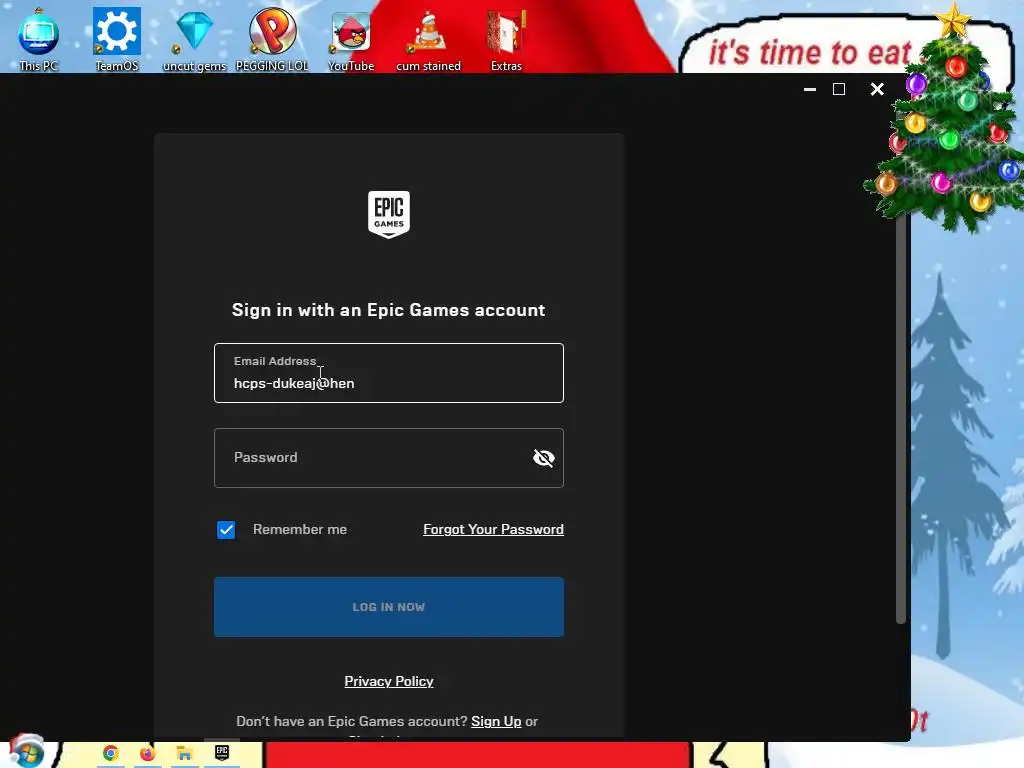Open the uncut gems diamond icon

point(194,38)
